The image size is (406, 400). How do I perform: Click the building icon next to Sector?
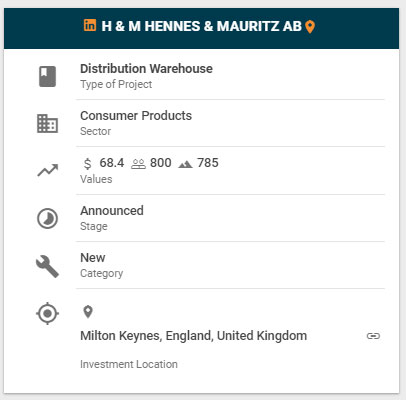[47, 124]
